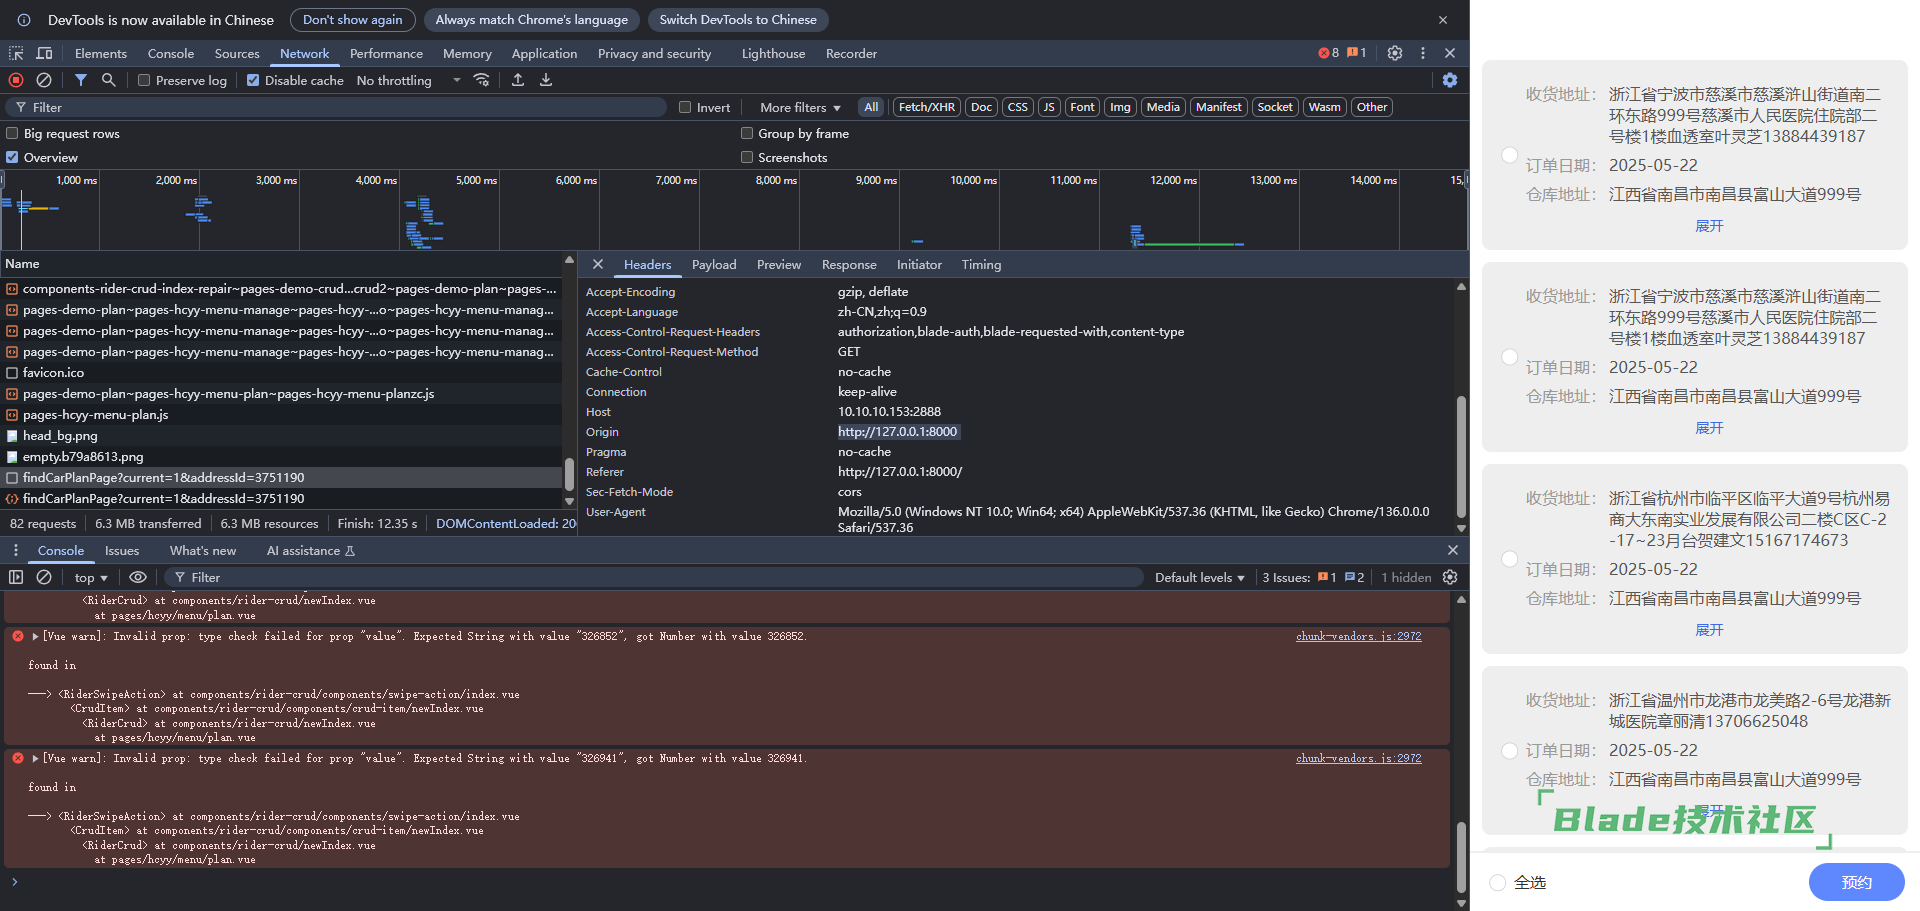Click the 3 Issues indicator in the console

coord(1313,577)
